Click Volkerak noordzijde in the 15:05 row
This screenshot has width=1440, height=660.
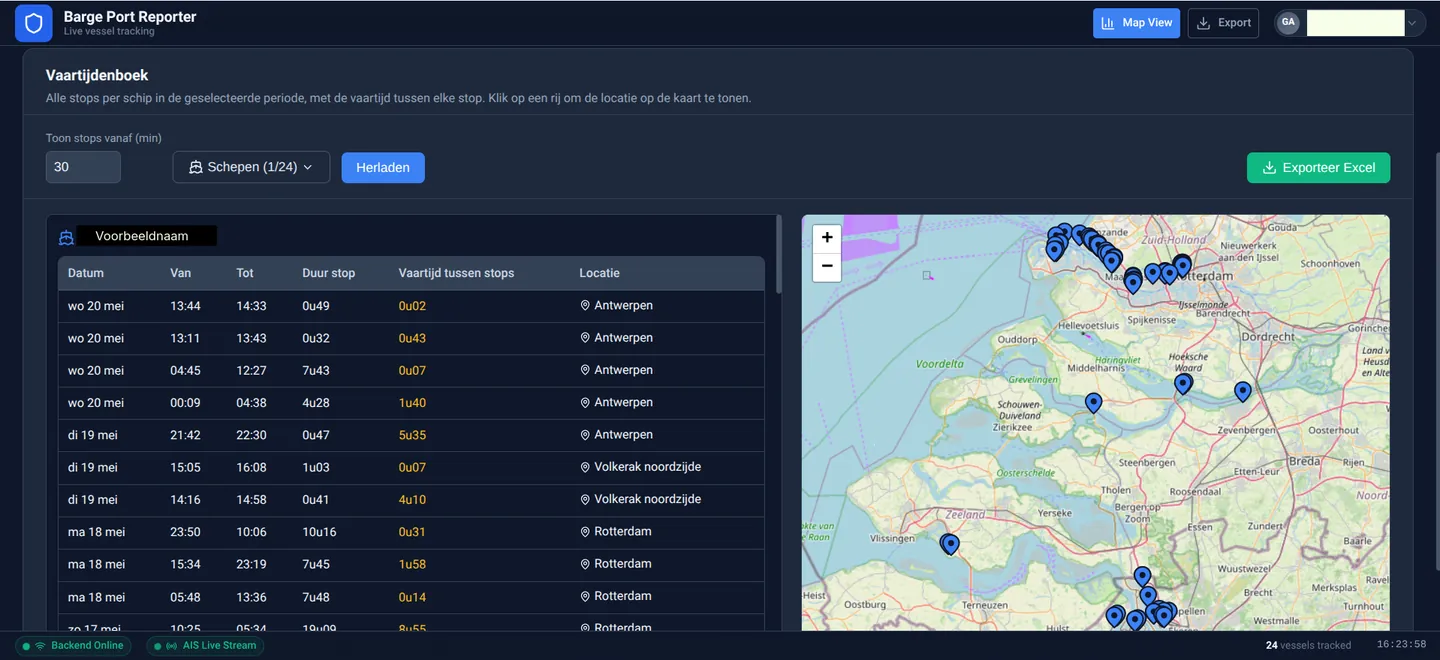pyautogui.click(x=647, y=467)
